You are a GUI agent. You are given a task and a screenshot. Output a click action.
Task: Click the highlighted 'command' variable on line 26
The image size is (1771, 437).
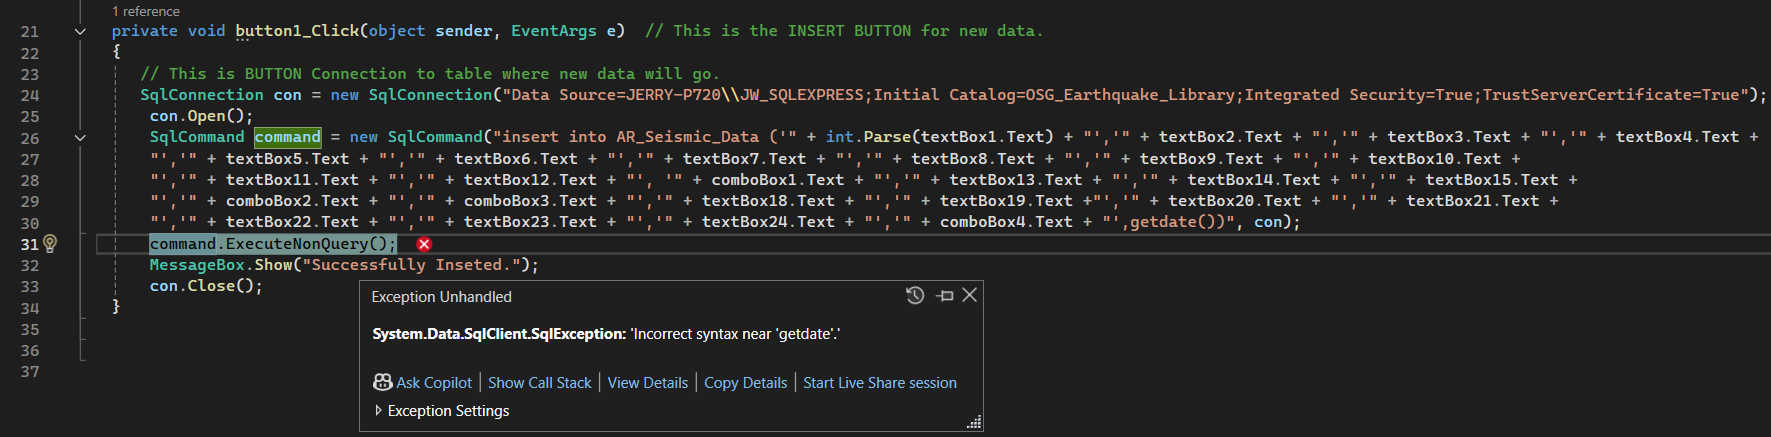(x=287, y=137)
